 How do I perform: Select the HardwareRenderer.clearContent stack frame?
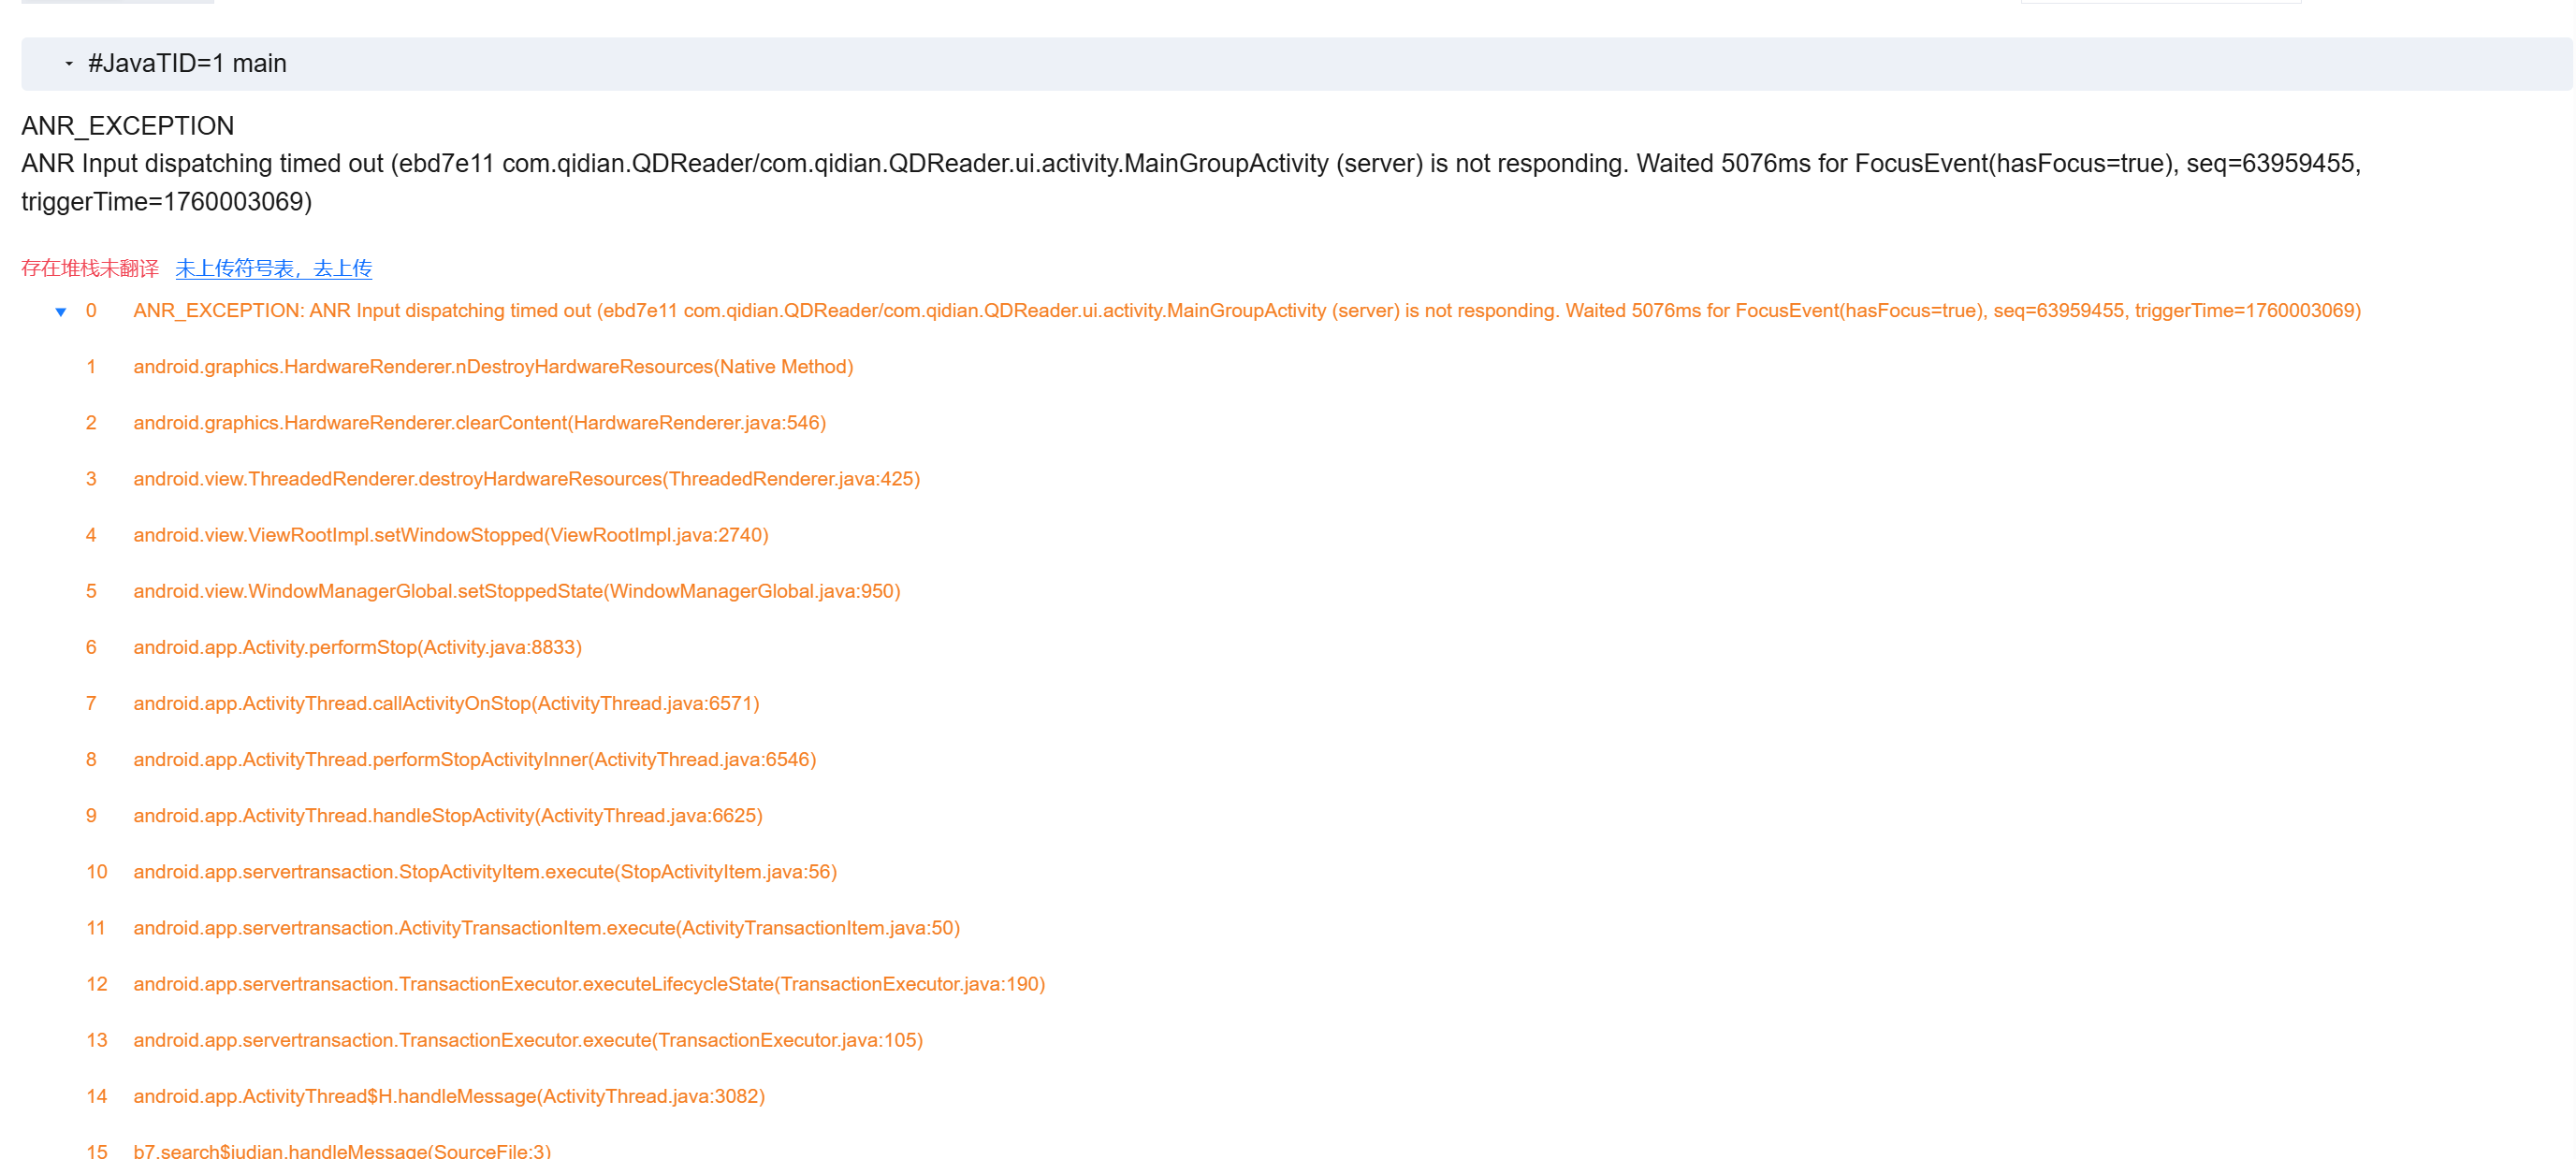click(479, 423)
